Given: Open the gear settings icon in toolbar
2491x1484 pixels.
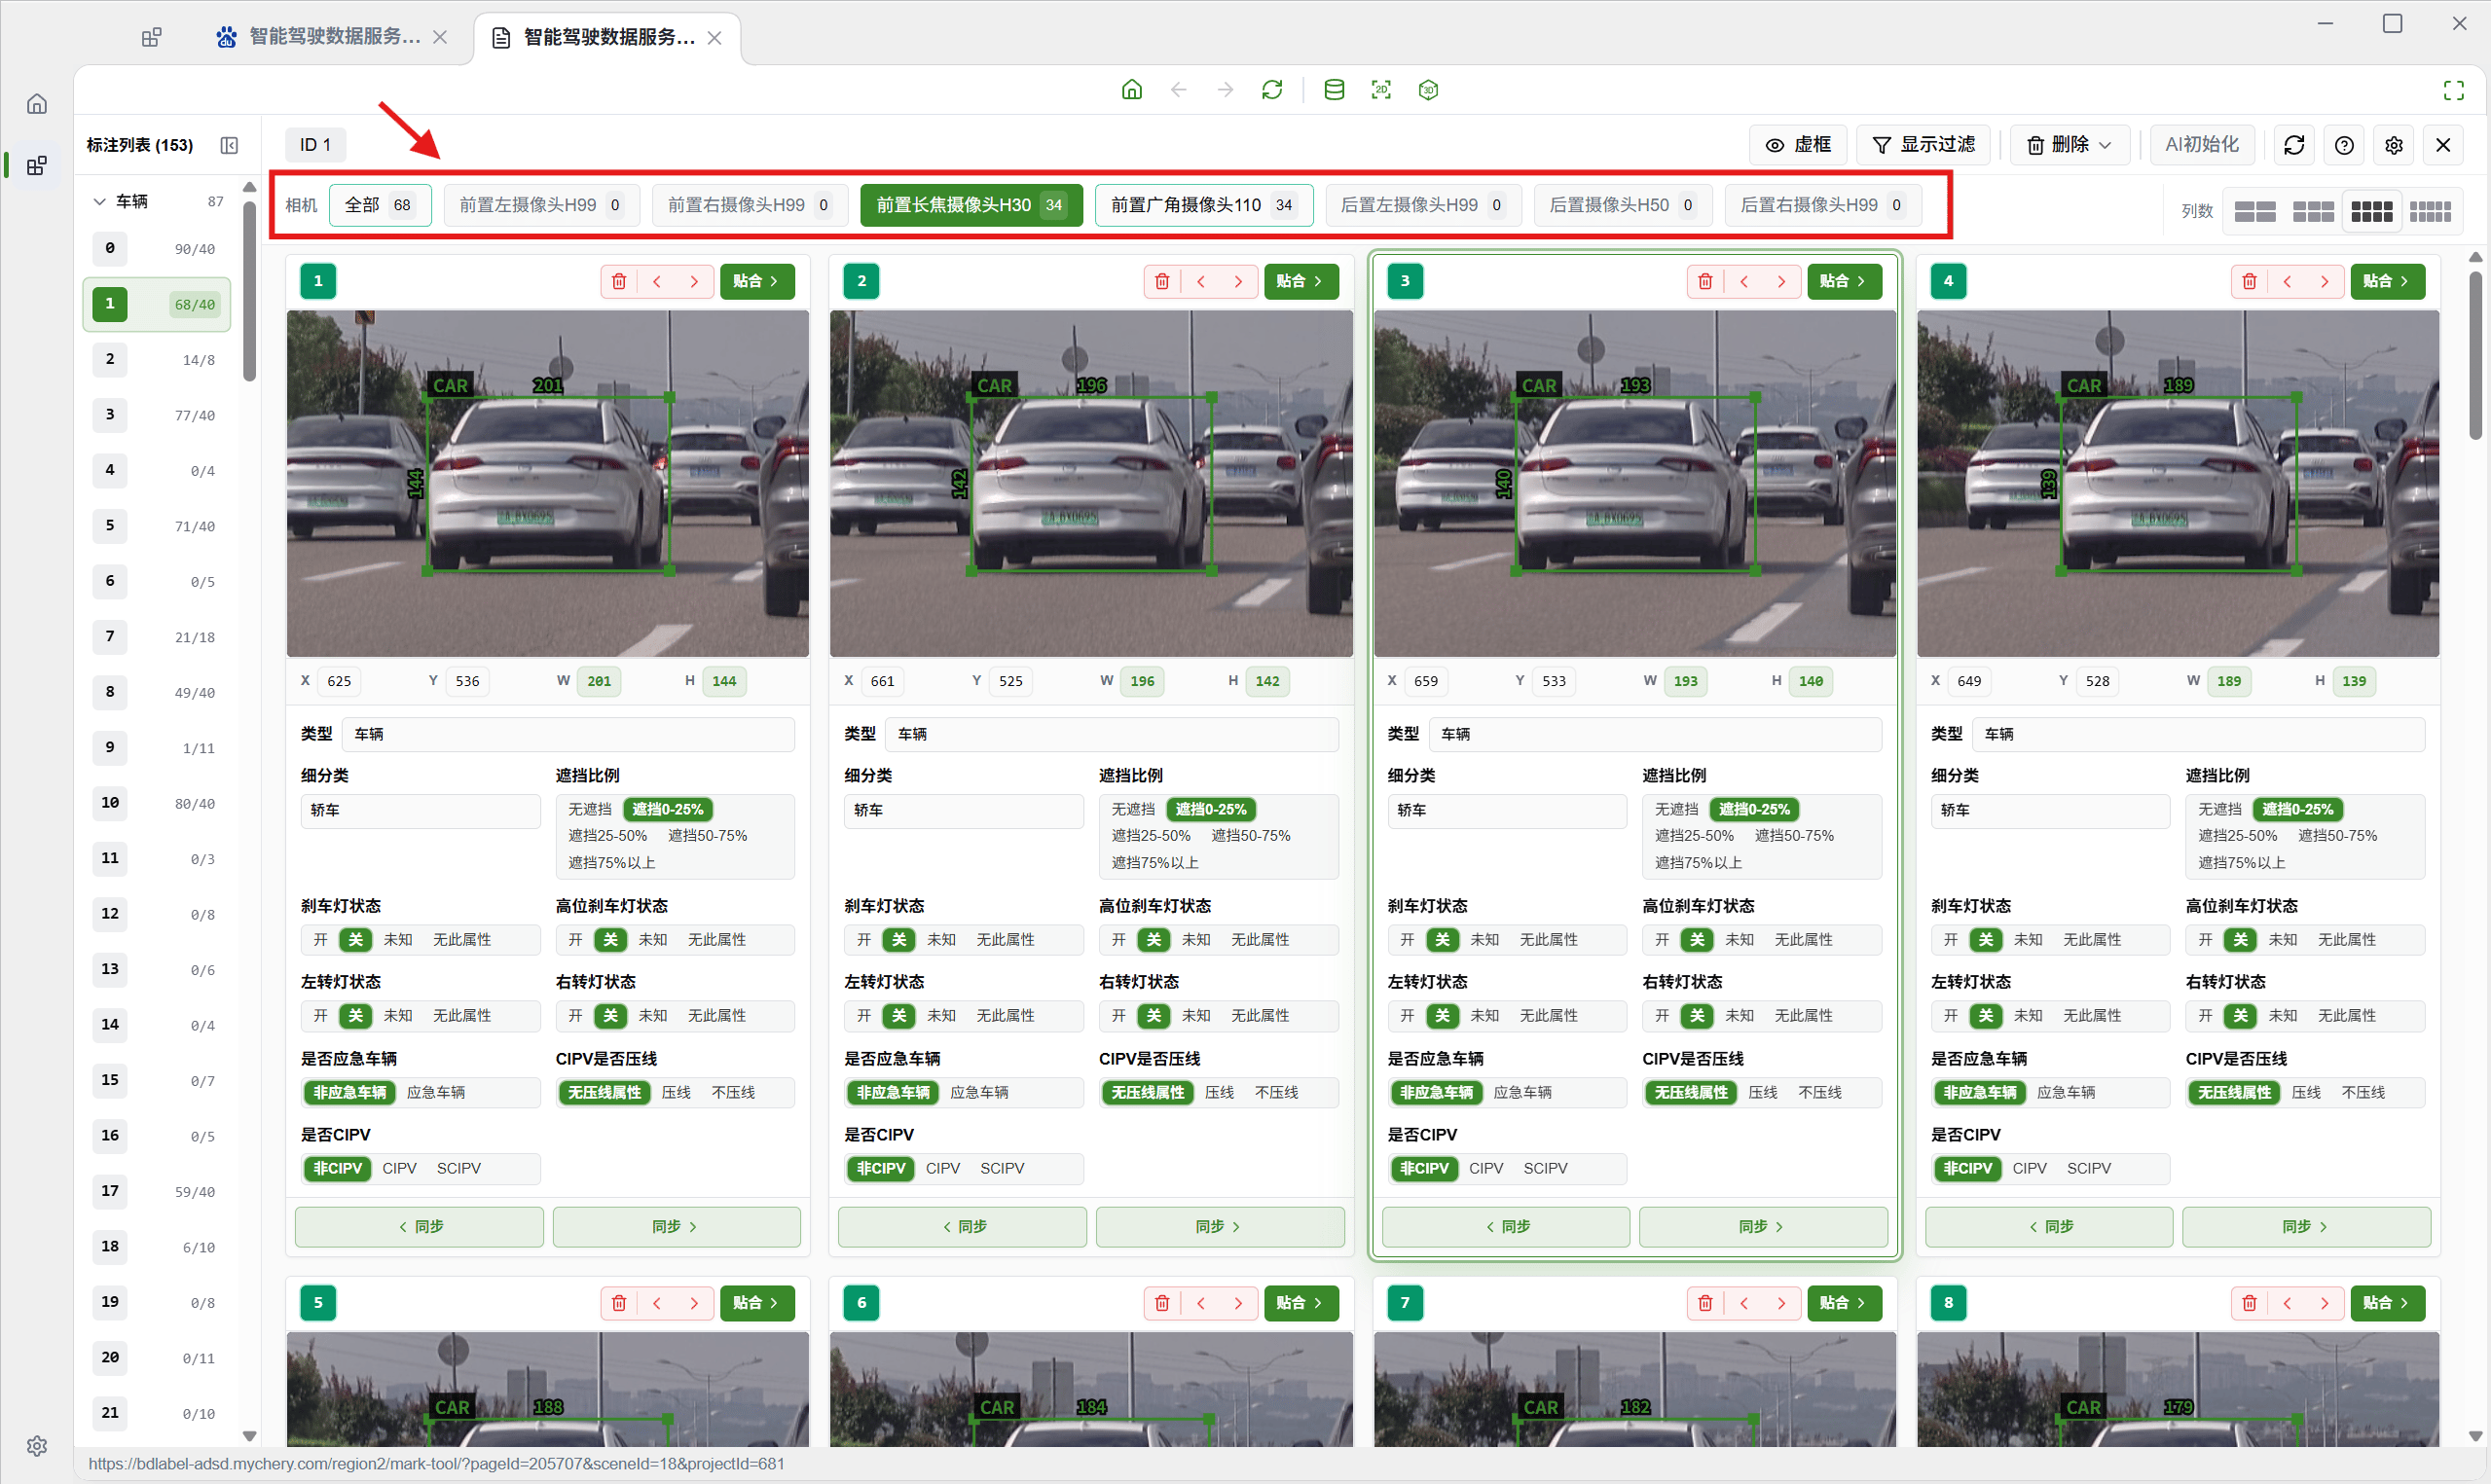Looking at the screenshot, I should pyautogui.click(x=2394, y=145).
